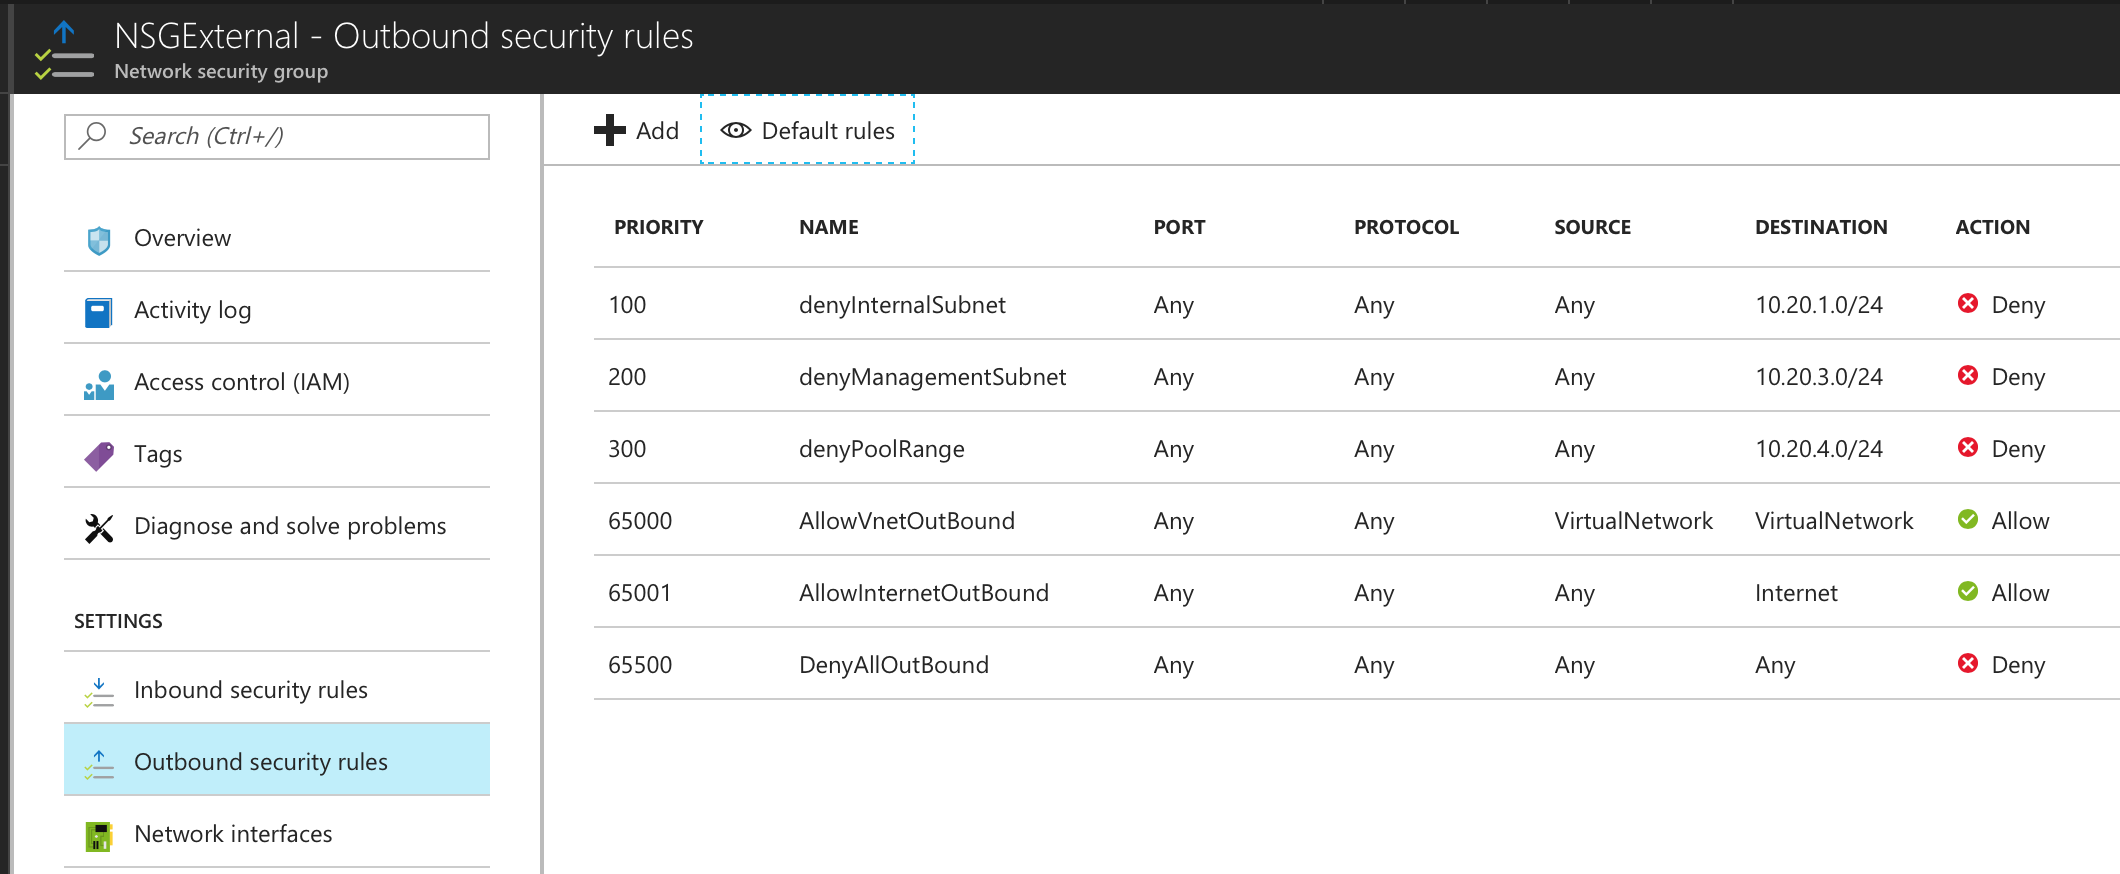Select the DenyAllOutBound rule row

click(x=1356, y=664)
